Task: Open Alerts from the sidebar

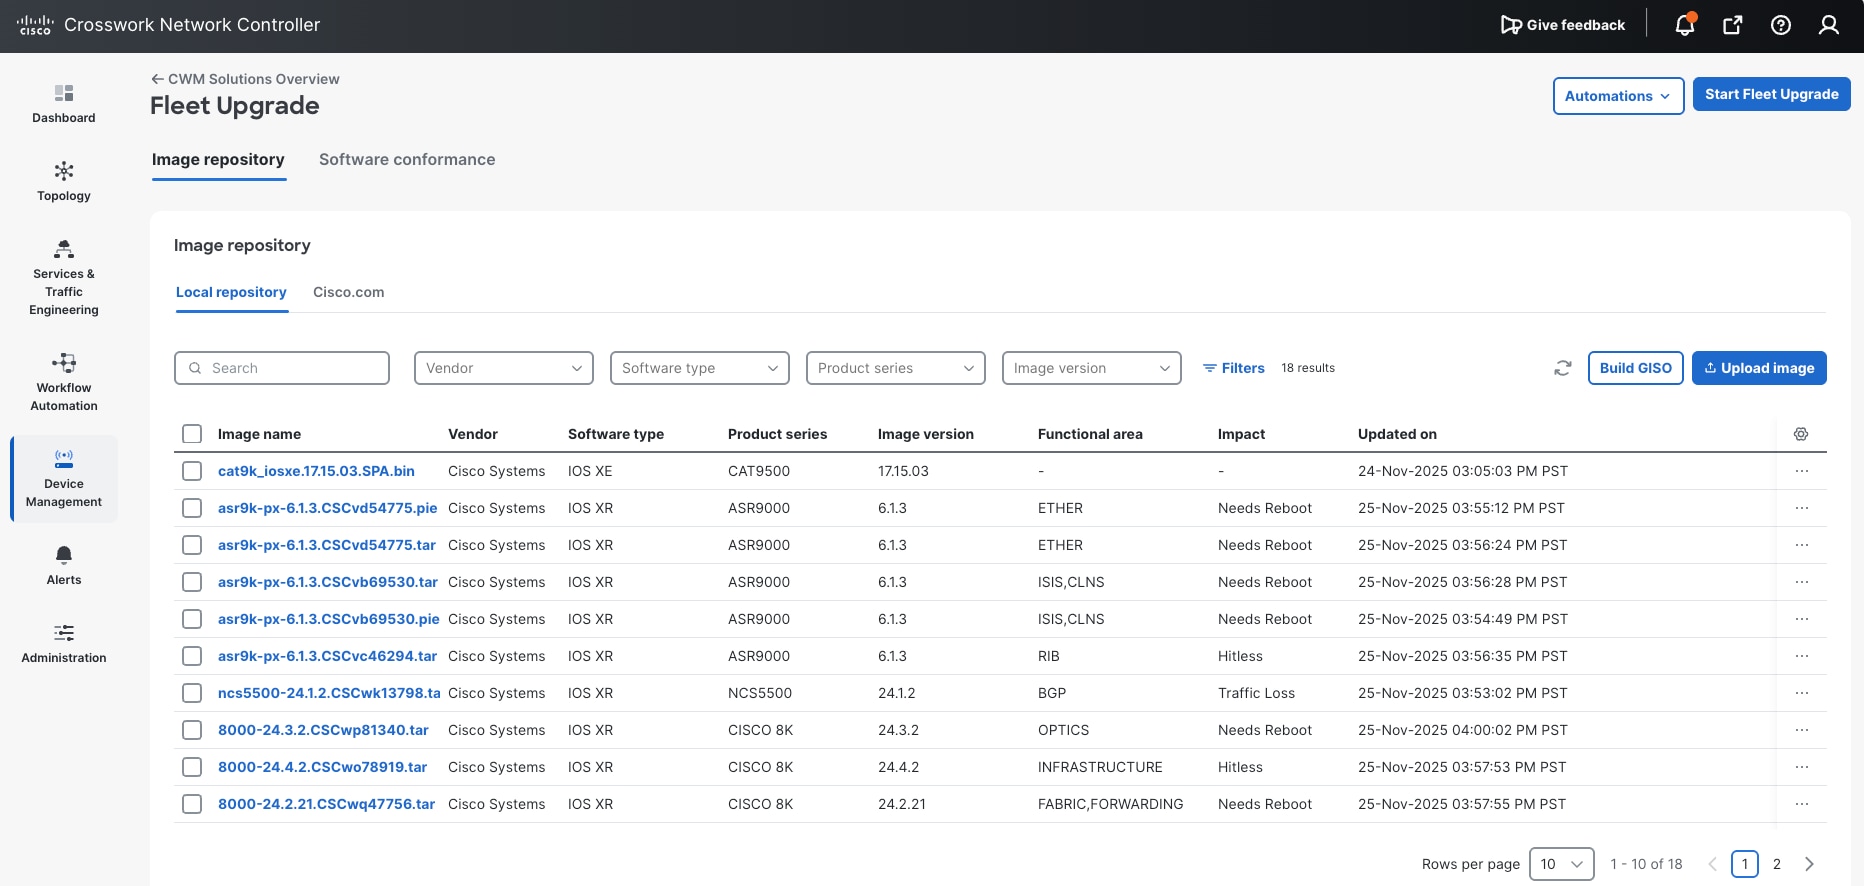Action: (64, 565)
